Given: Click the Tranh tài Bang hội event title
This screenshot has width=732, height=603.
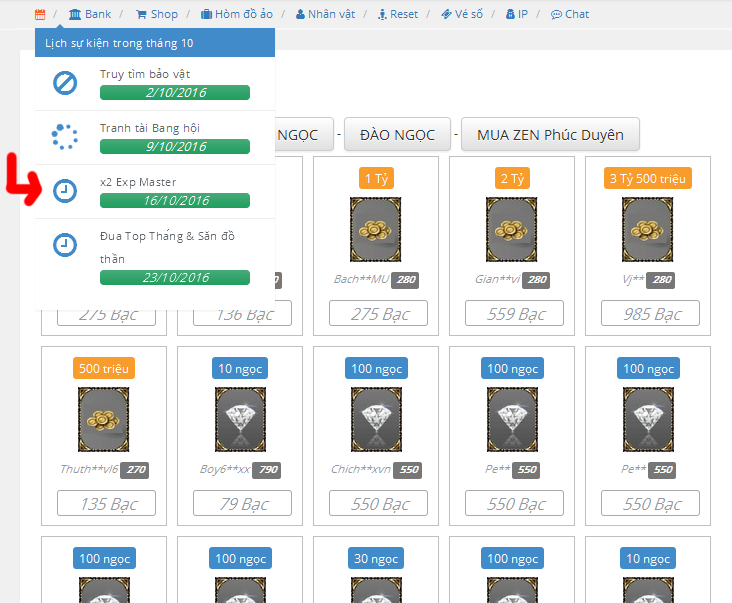Looking at the screenshot, I should (x=150, y=128).
